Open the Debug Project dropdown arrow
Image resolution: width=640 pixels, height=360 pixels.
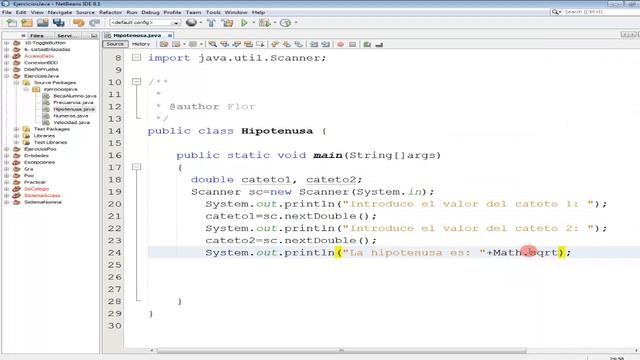[275, 23]
